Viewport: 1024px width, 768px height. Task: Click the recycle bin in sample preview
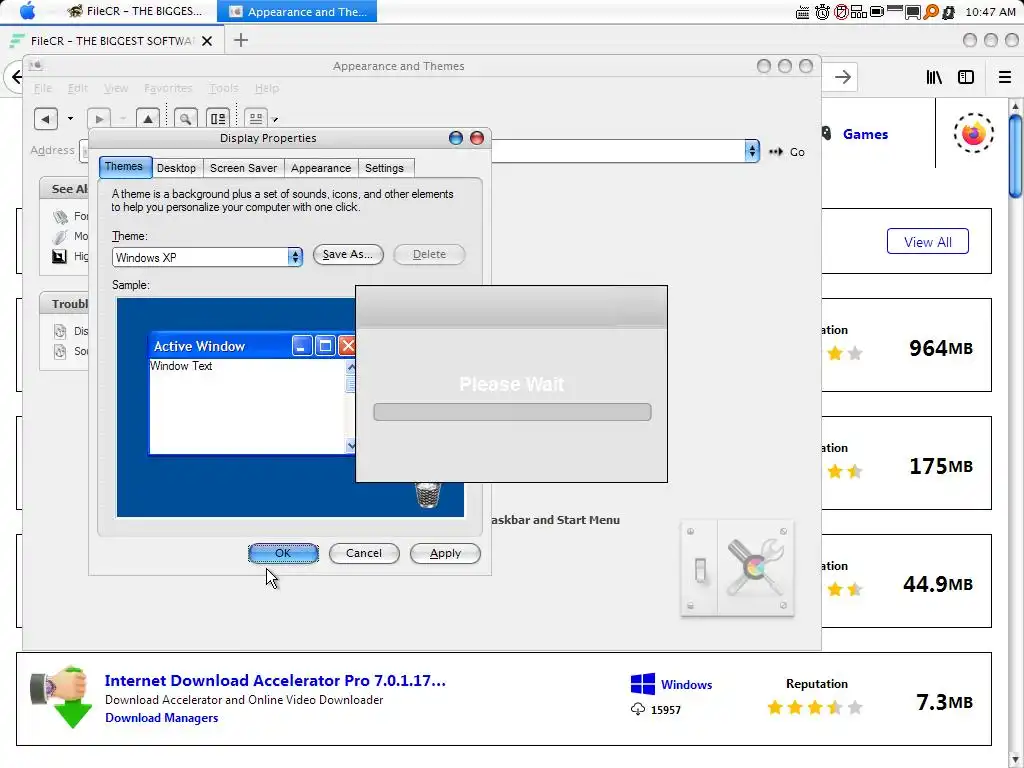pos(428,495)
